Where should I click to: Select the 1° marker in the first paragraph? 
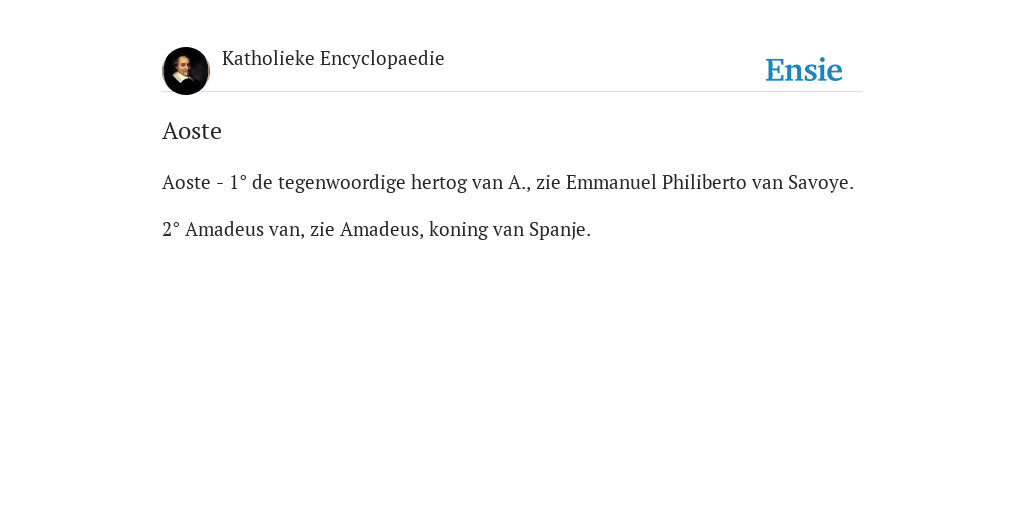[x=238, y=182]
